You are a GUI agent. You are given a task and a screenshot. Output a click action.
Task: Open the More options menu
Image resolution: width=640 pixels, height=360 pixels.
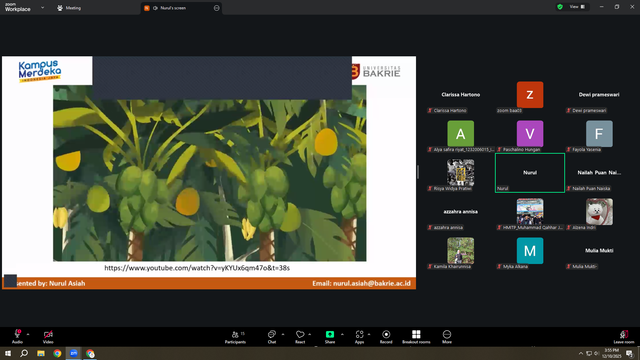(x=447, y=337)
